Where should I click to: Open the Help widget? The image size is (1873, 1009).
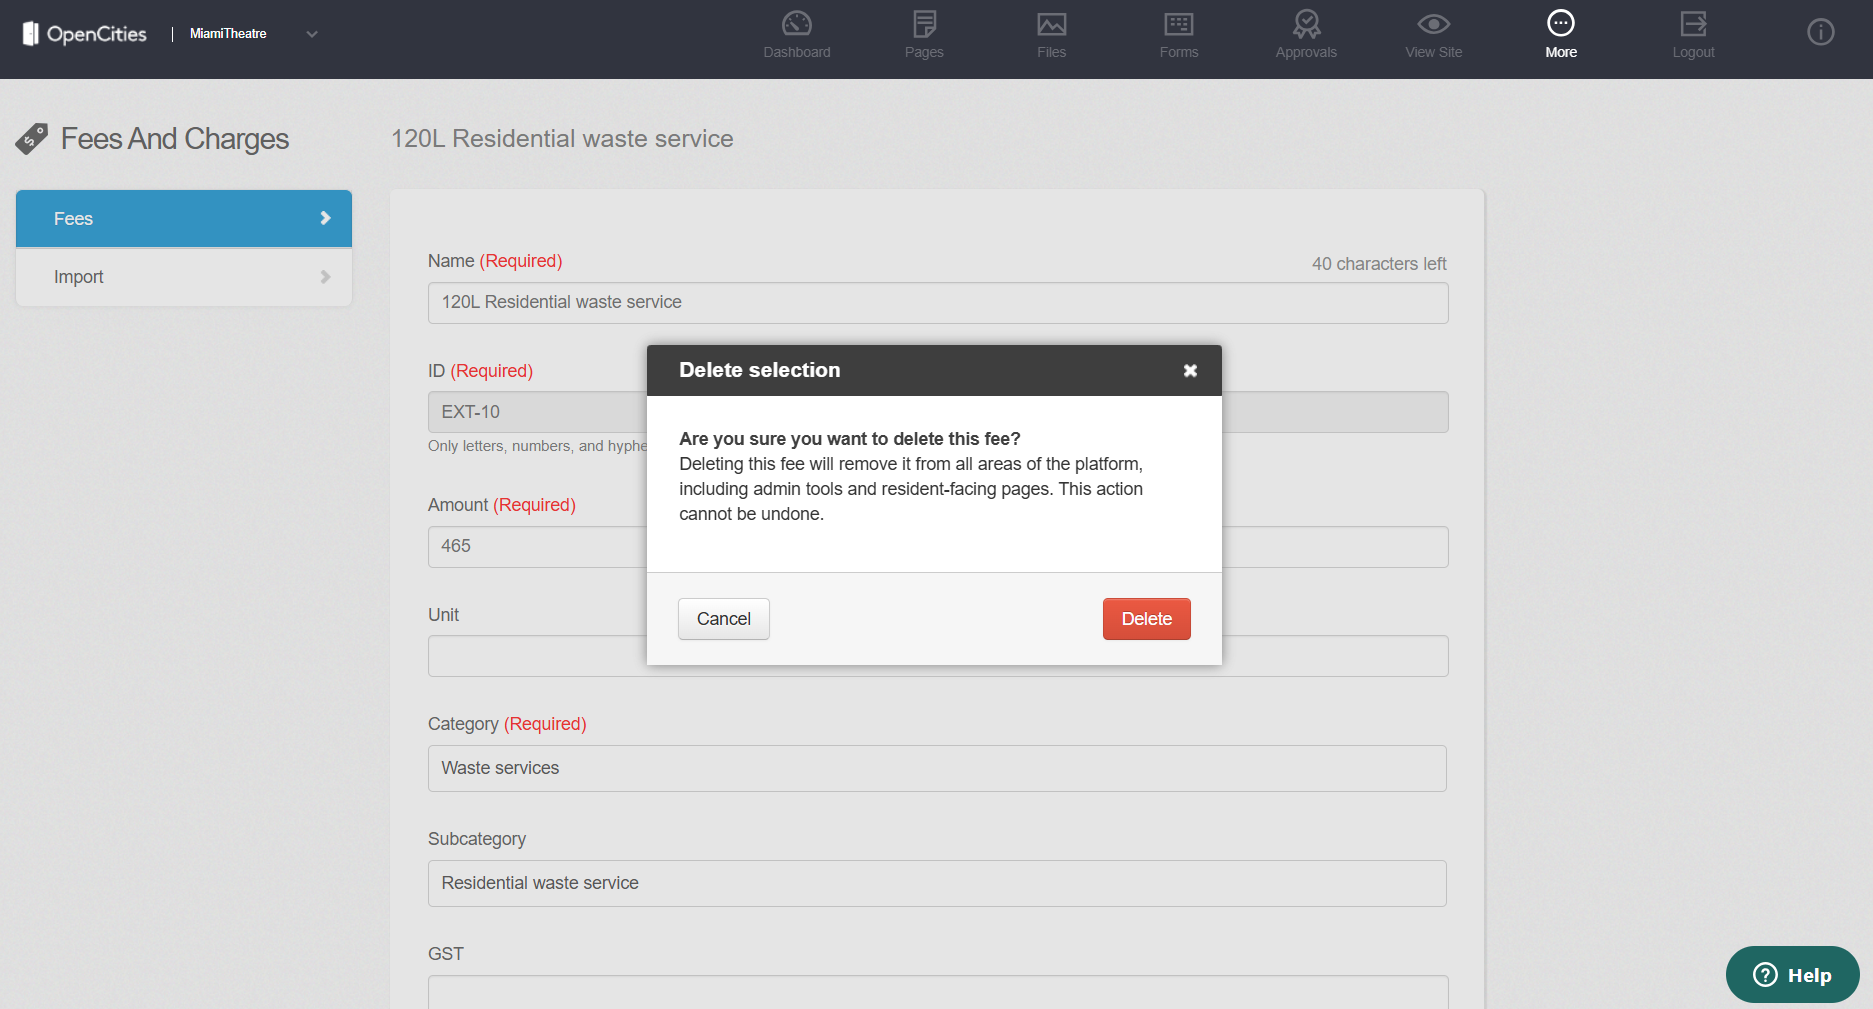click(1792, 975)
